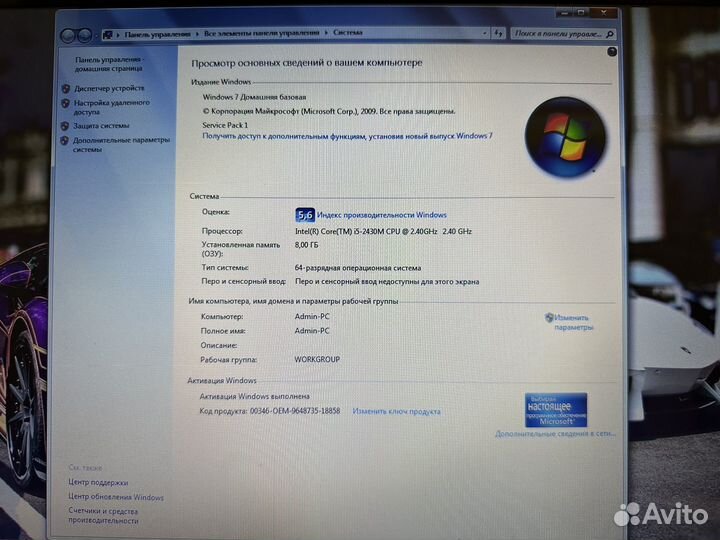Click the shield icon next to Настройка удаленного доступа
720x540 pixels.
click(x=65, y=103)
